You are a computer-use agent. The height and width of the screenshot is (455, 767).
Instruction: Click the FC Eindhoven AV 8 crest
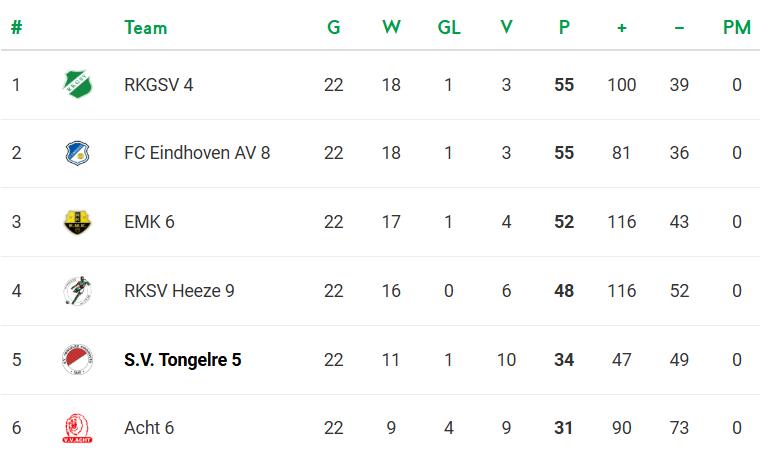77,153
